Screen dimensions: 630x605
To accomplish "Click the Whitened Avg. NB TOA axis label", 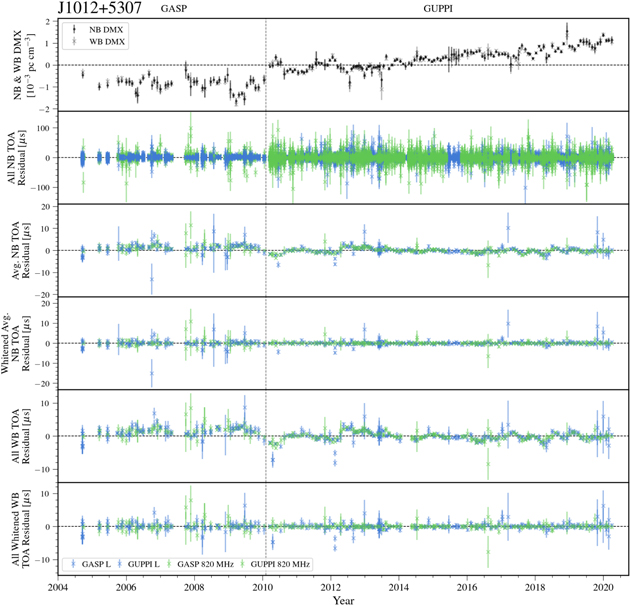I will pos(22,342).
